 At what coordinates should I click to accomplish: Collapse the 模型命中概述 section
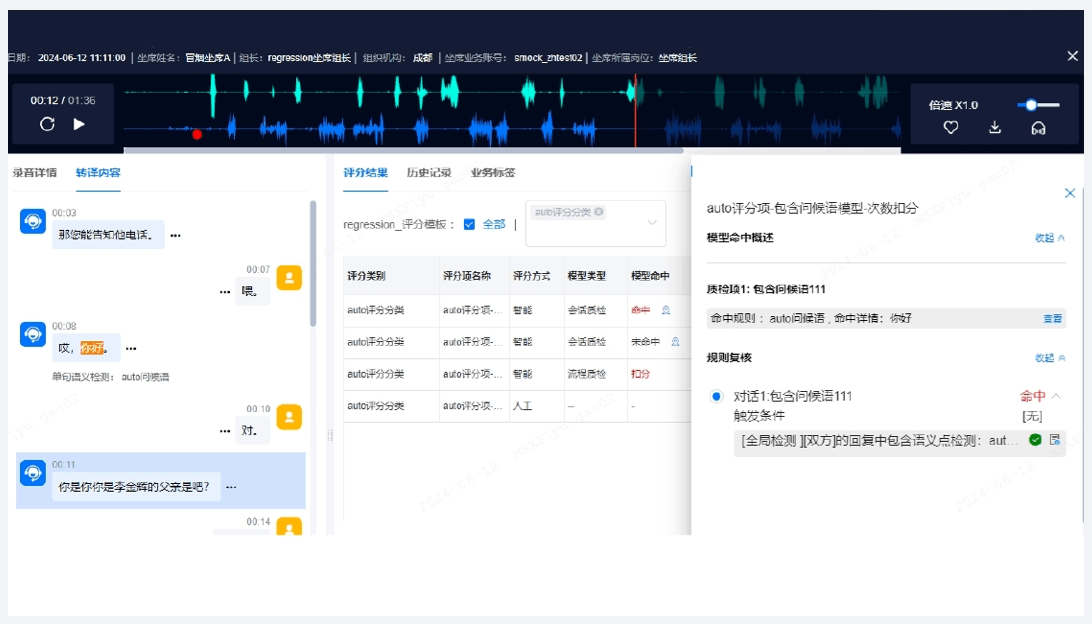1049,238
